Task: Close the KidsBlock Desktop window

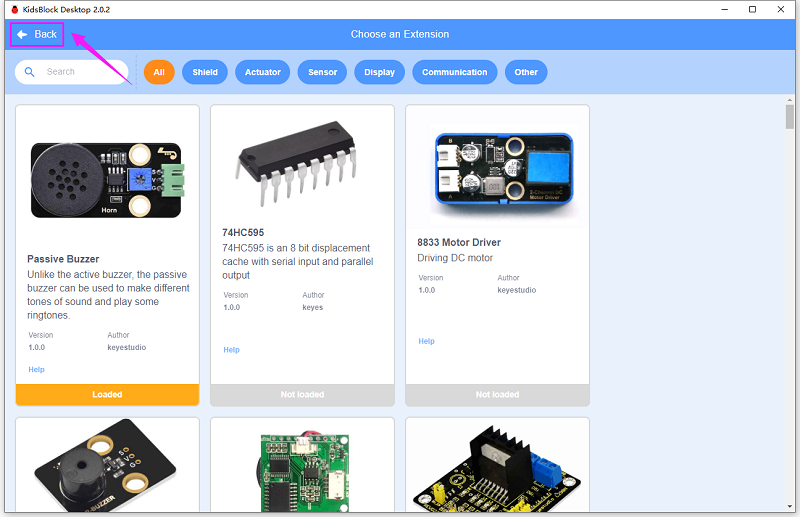Action: click(781, 9)
